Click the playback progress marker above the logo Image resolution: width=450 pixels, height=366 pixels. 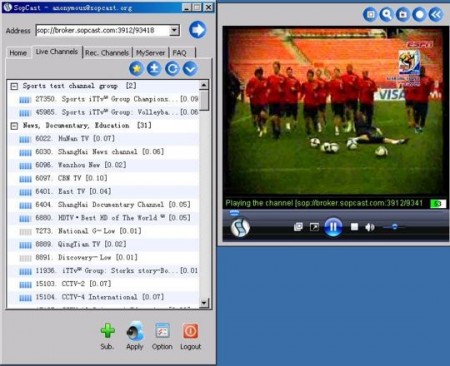tap(234, 213)
